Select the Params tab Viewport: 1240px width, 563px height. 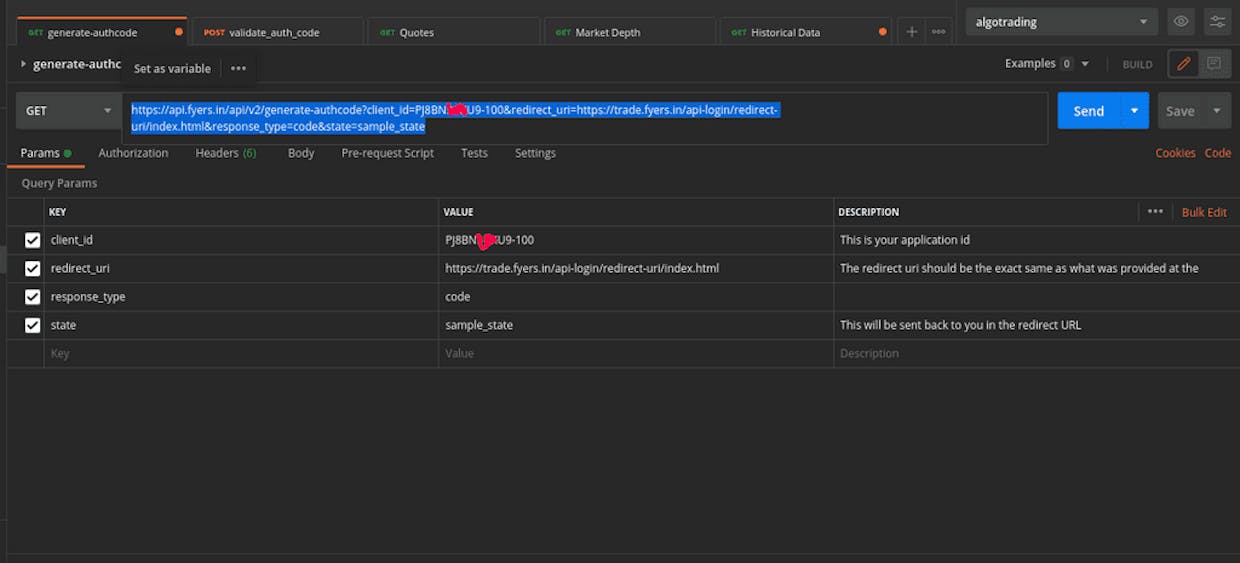(x=46, y=153)
